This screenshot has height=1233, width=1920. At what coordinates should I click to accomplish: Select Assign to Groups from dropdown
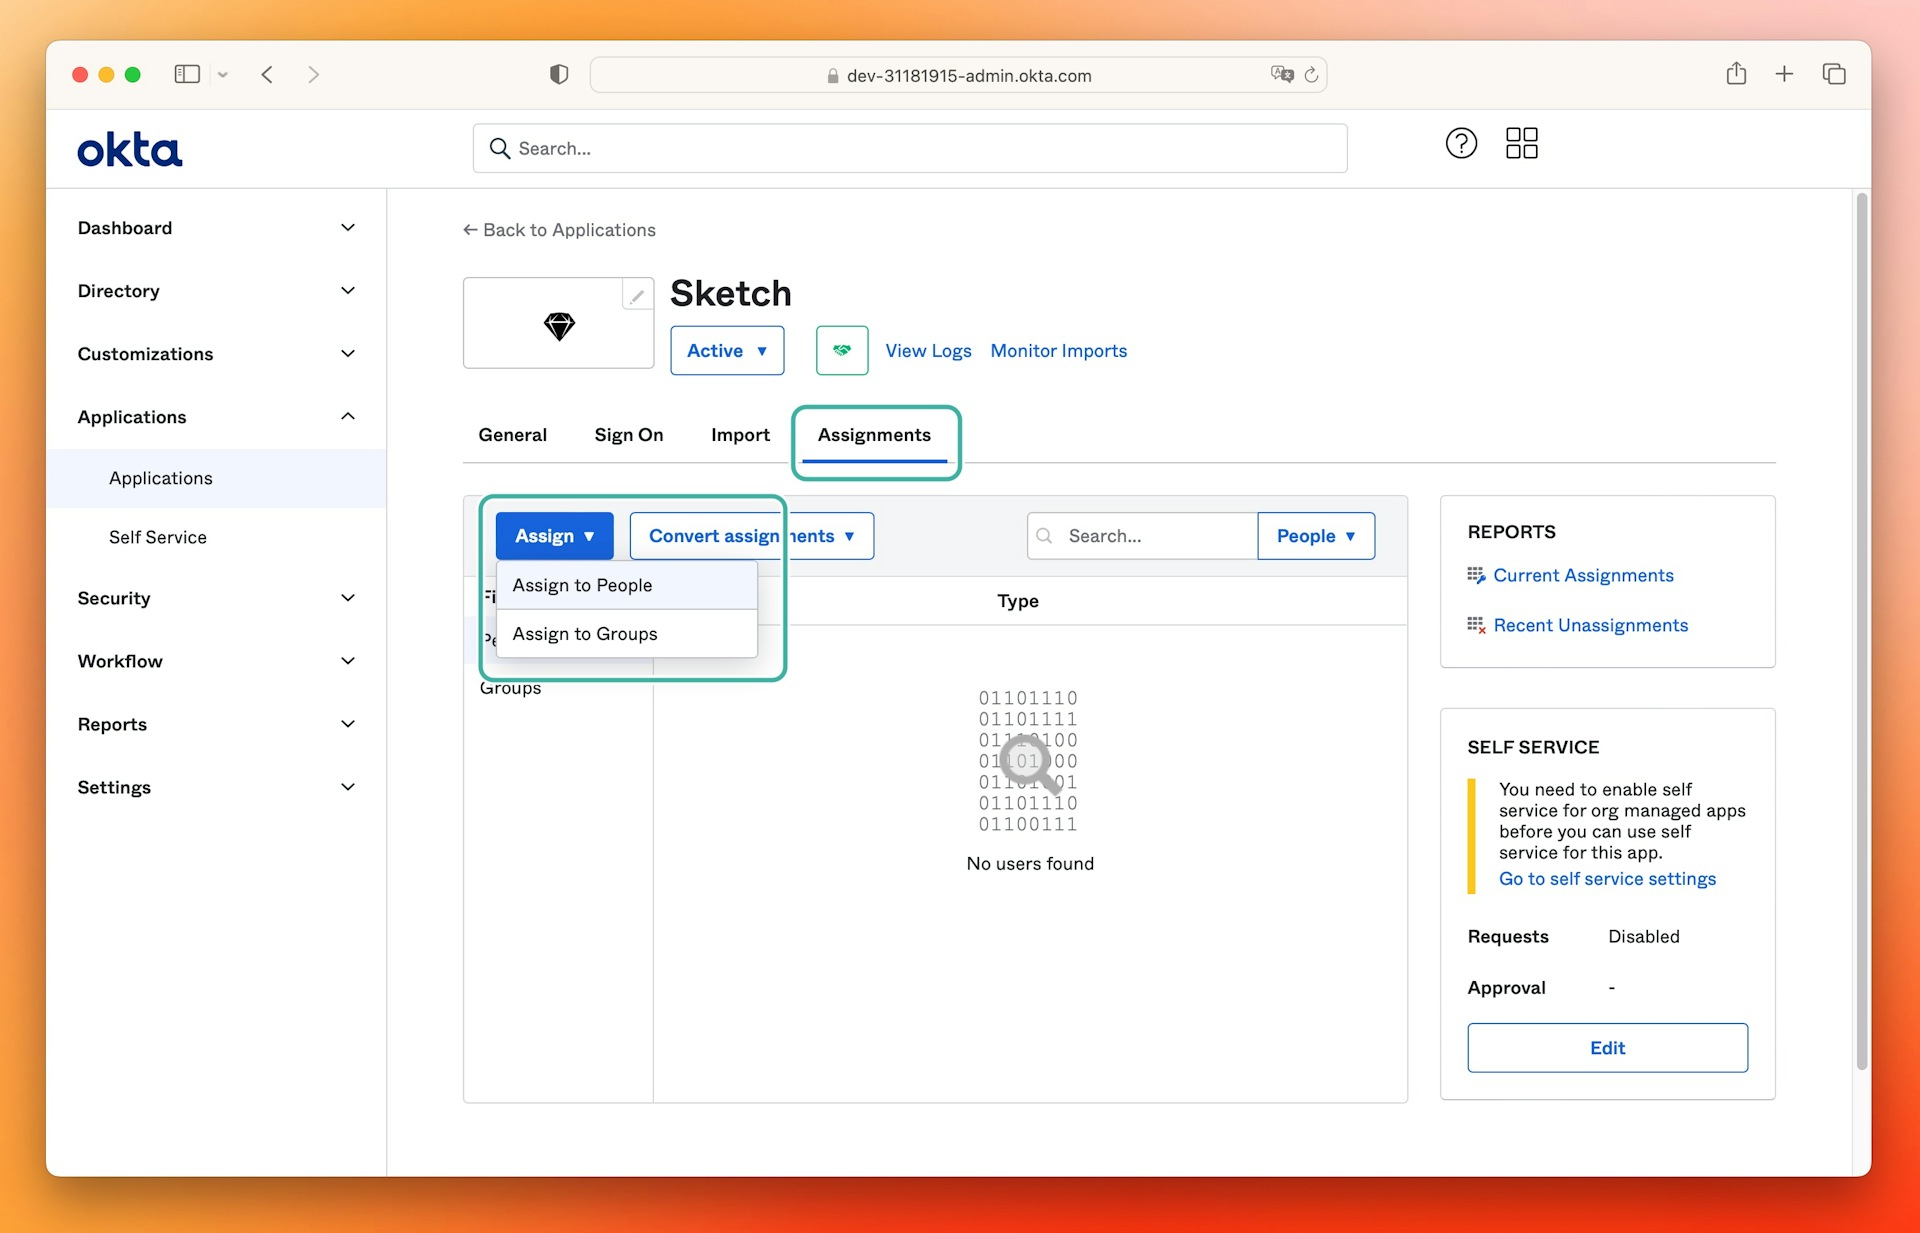pyautogui.click(x=585, y=633)
